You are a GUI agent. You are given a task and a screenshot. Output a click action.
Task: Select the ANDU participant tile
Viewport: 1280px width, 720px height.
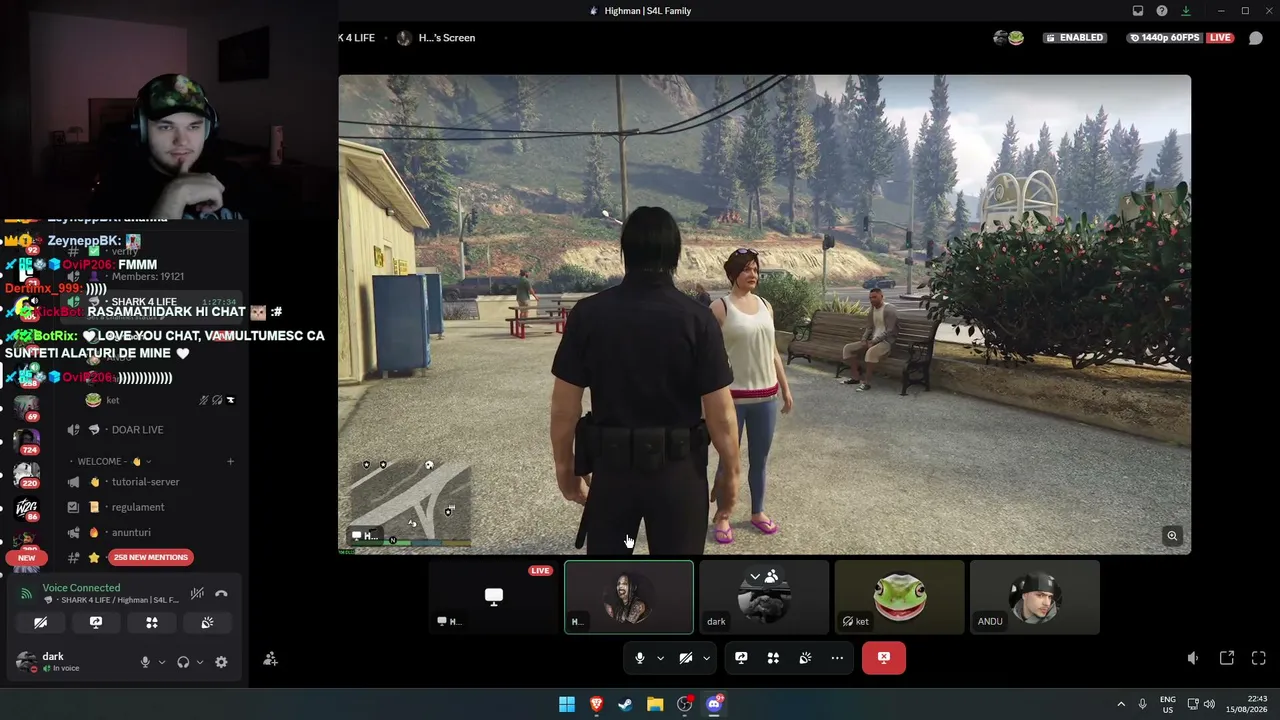point(1034,597)
